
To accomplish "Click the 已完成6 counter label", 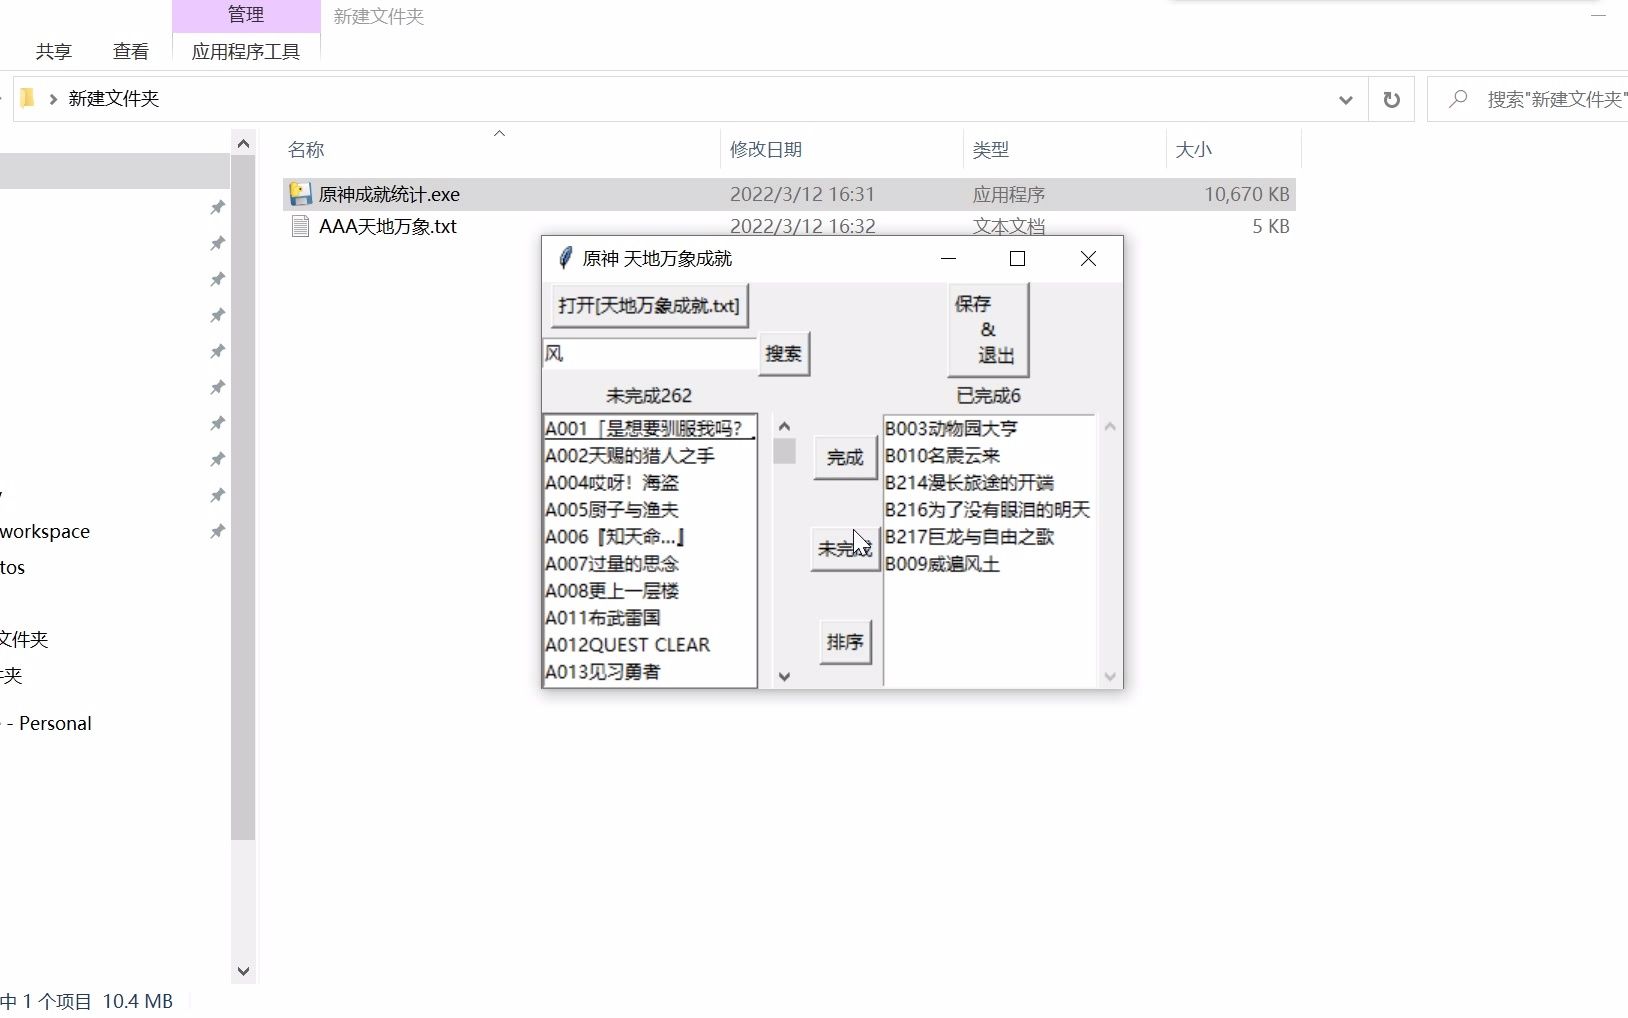I will pos(989,395).
